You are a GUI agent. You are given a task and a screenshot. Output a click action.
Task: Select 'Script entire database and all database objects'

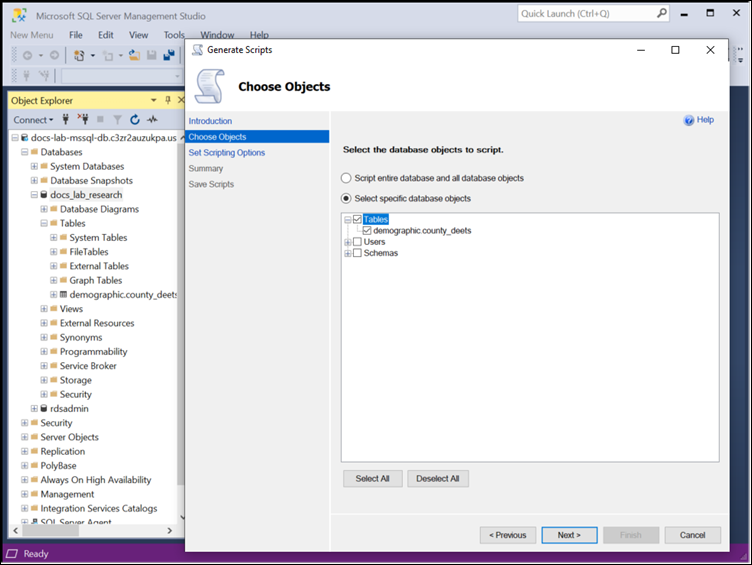tap(347, 178)
